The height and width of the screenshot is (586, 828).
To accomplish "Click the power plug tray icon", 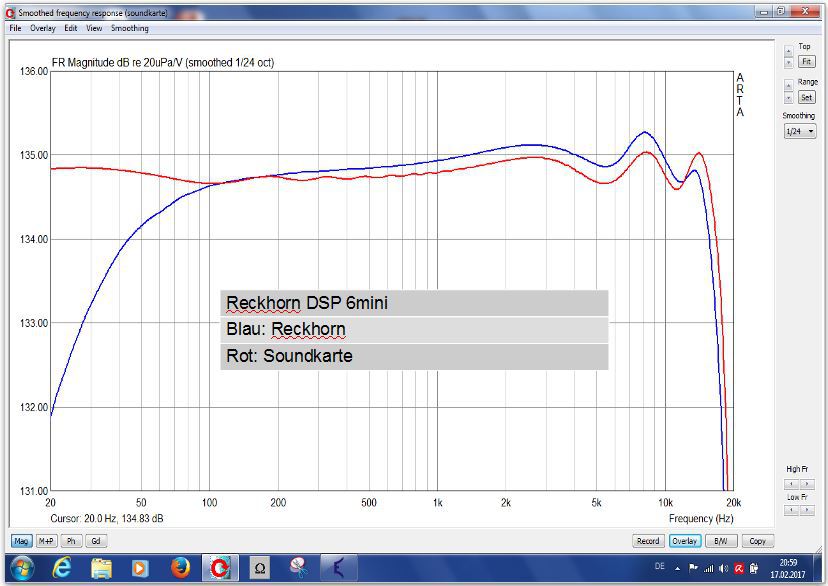I will 754,568.
